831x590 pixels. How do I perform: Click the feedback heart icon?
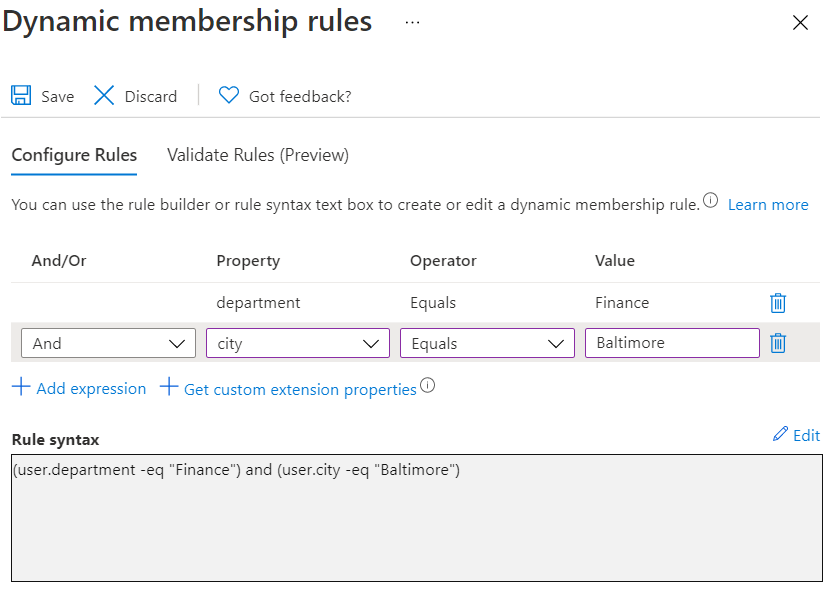(x=229, y=95)
